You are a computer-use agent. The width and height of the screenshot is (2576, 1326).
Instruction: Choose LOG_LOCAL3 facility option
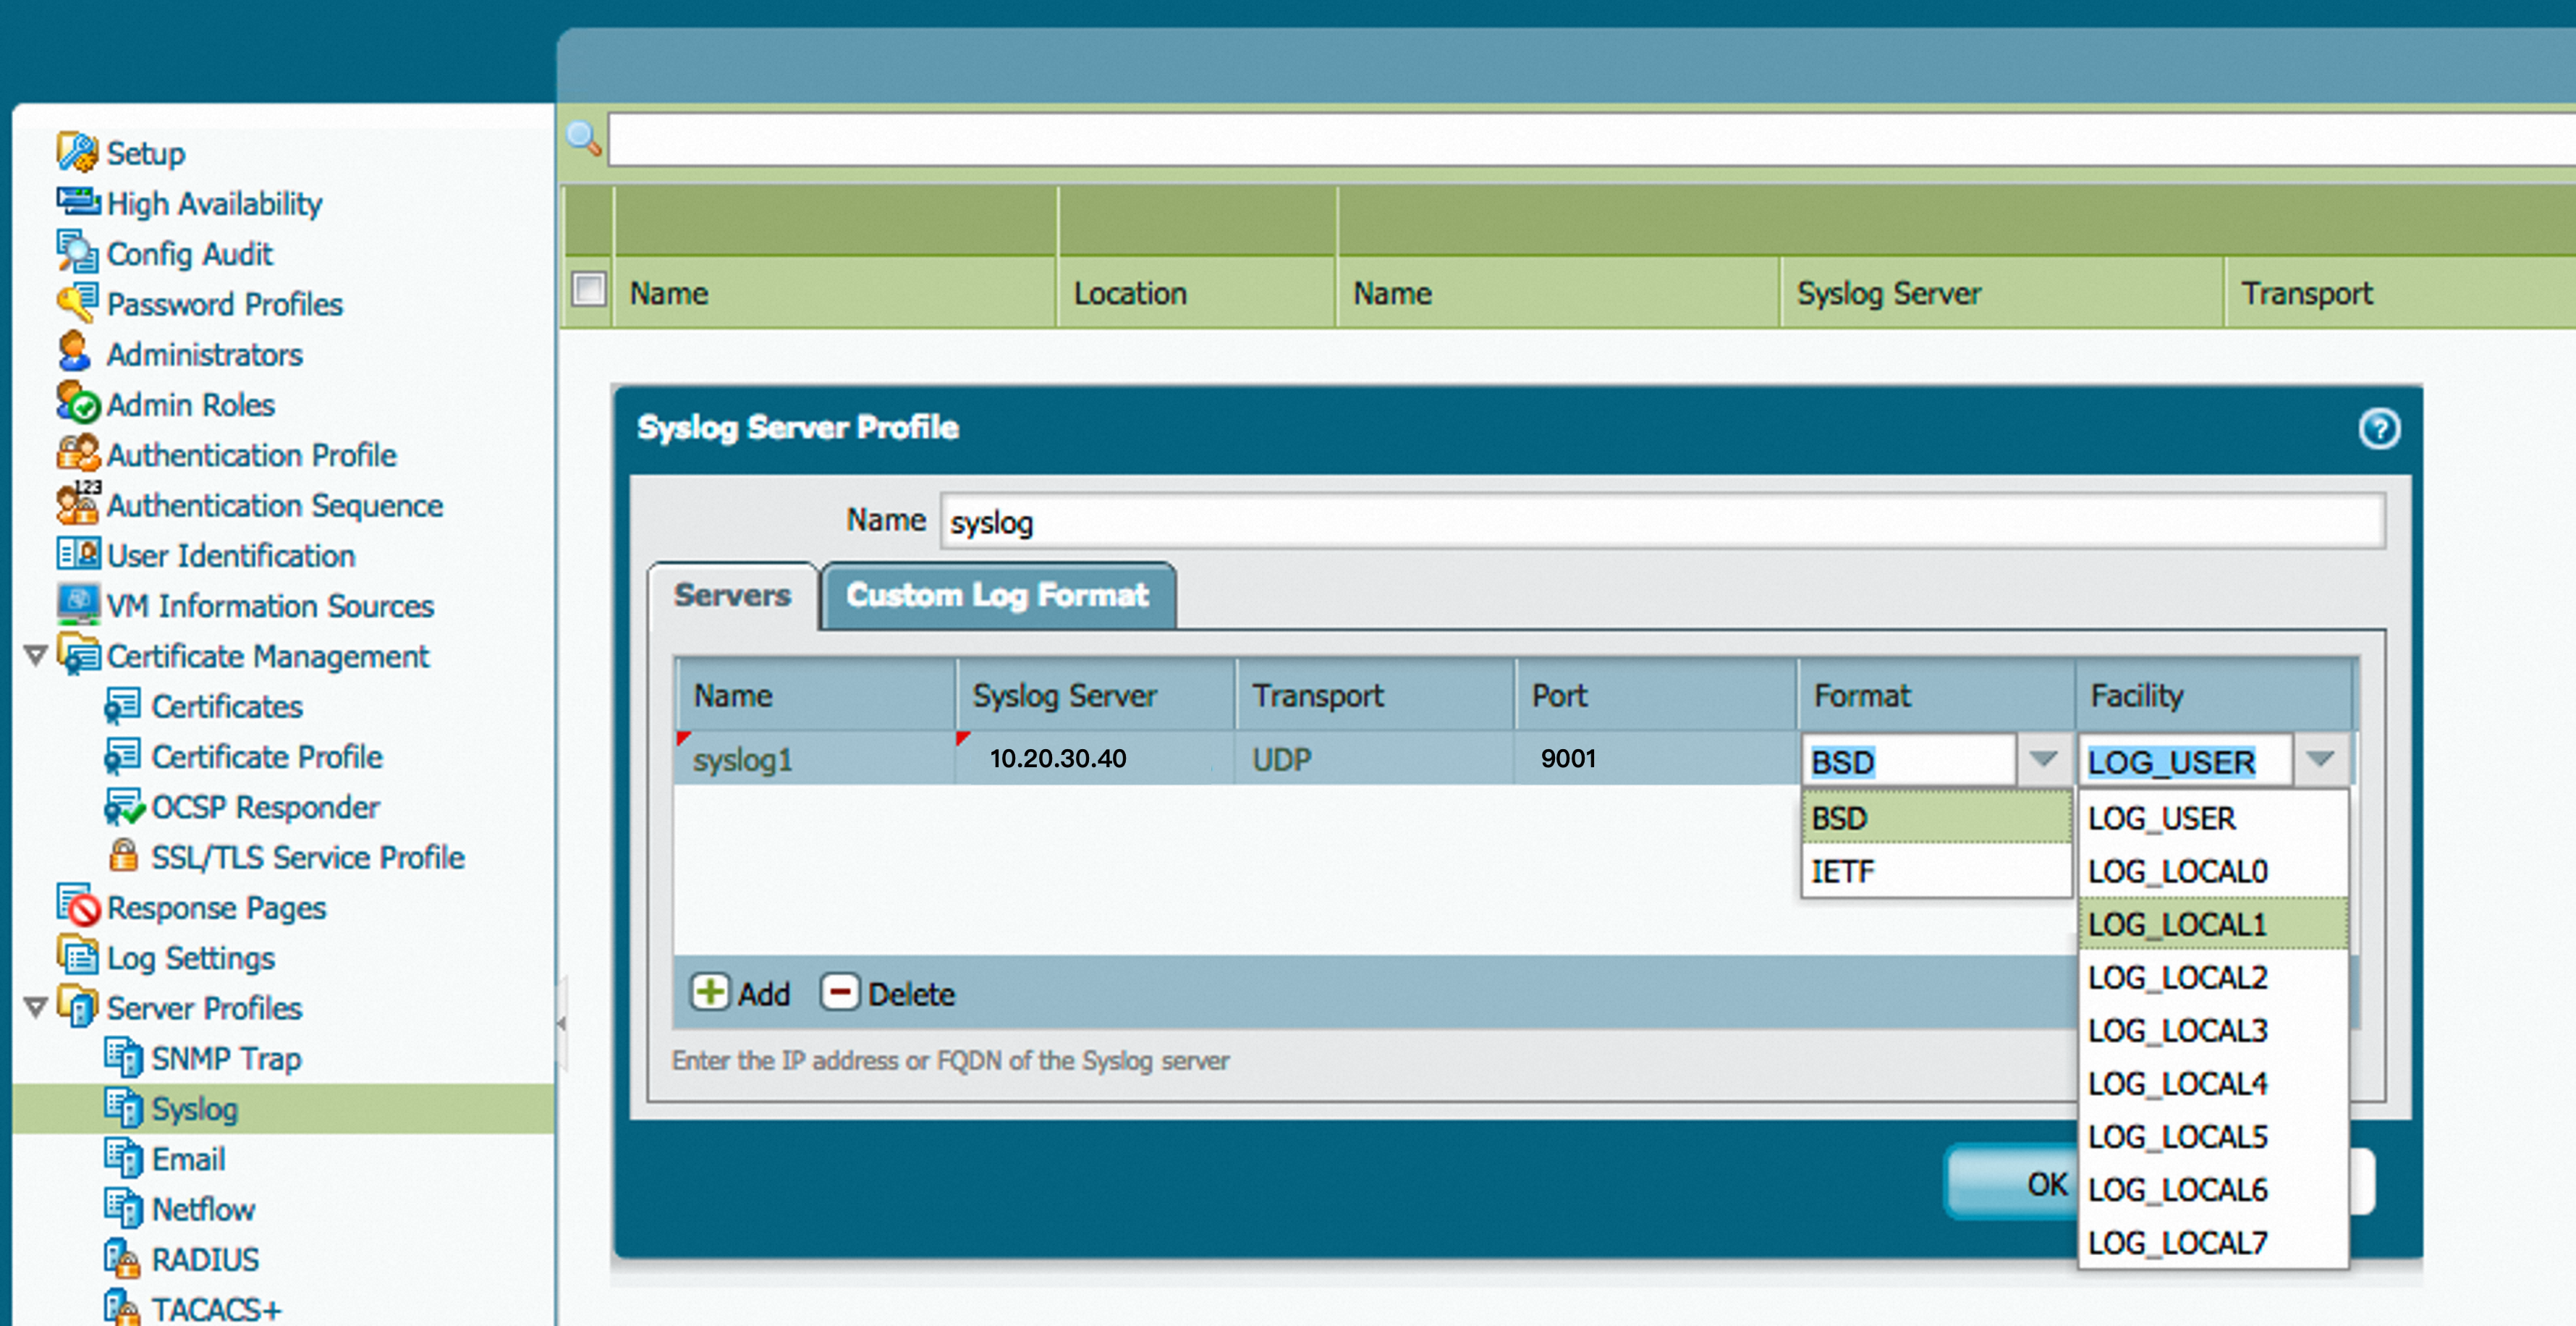click(x=2213, y=1030)
